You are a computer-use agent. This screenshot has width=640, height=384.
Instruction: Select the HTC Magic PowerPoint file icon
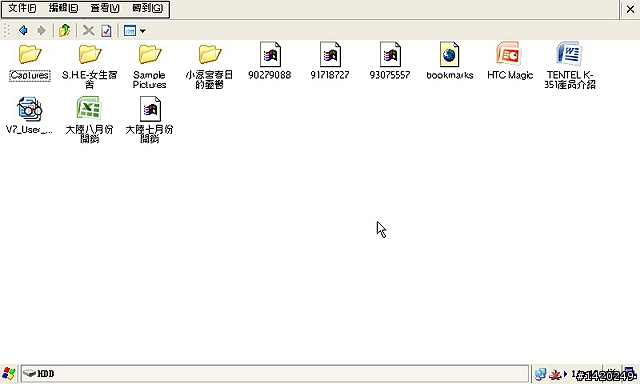pos(509,53)
